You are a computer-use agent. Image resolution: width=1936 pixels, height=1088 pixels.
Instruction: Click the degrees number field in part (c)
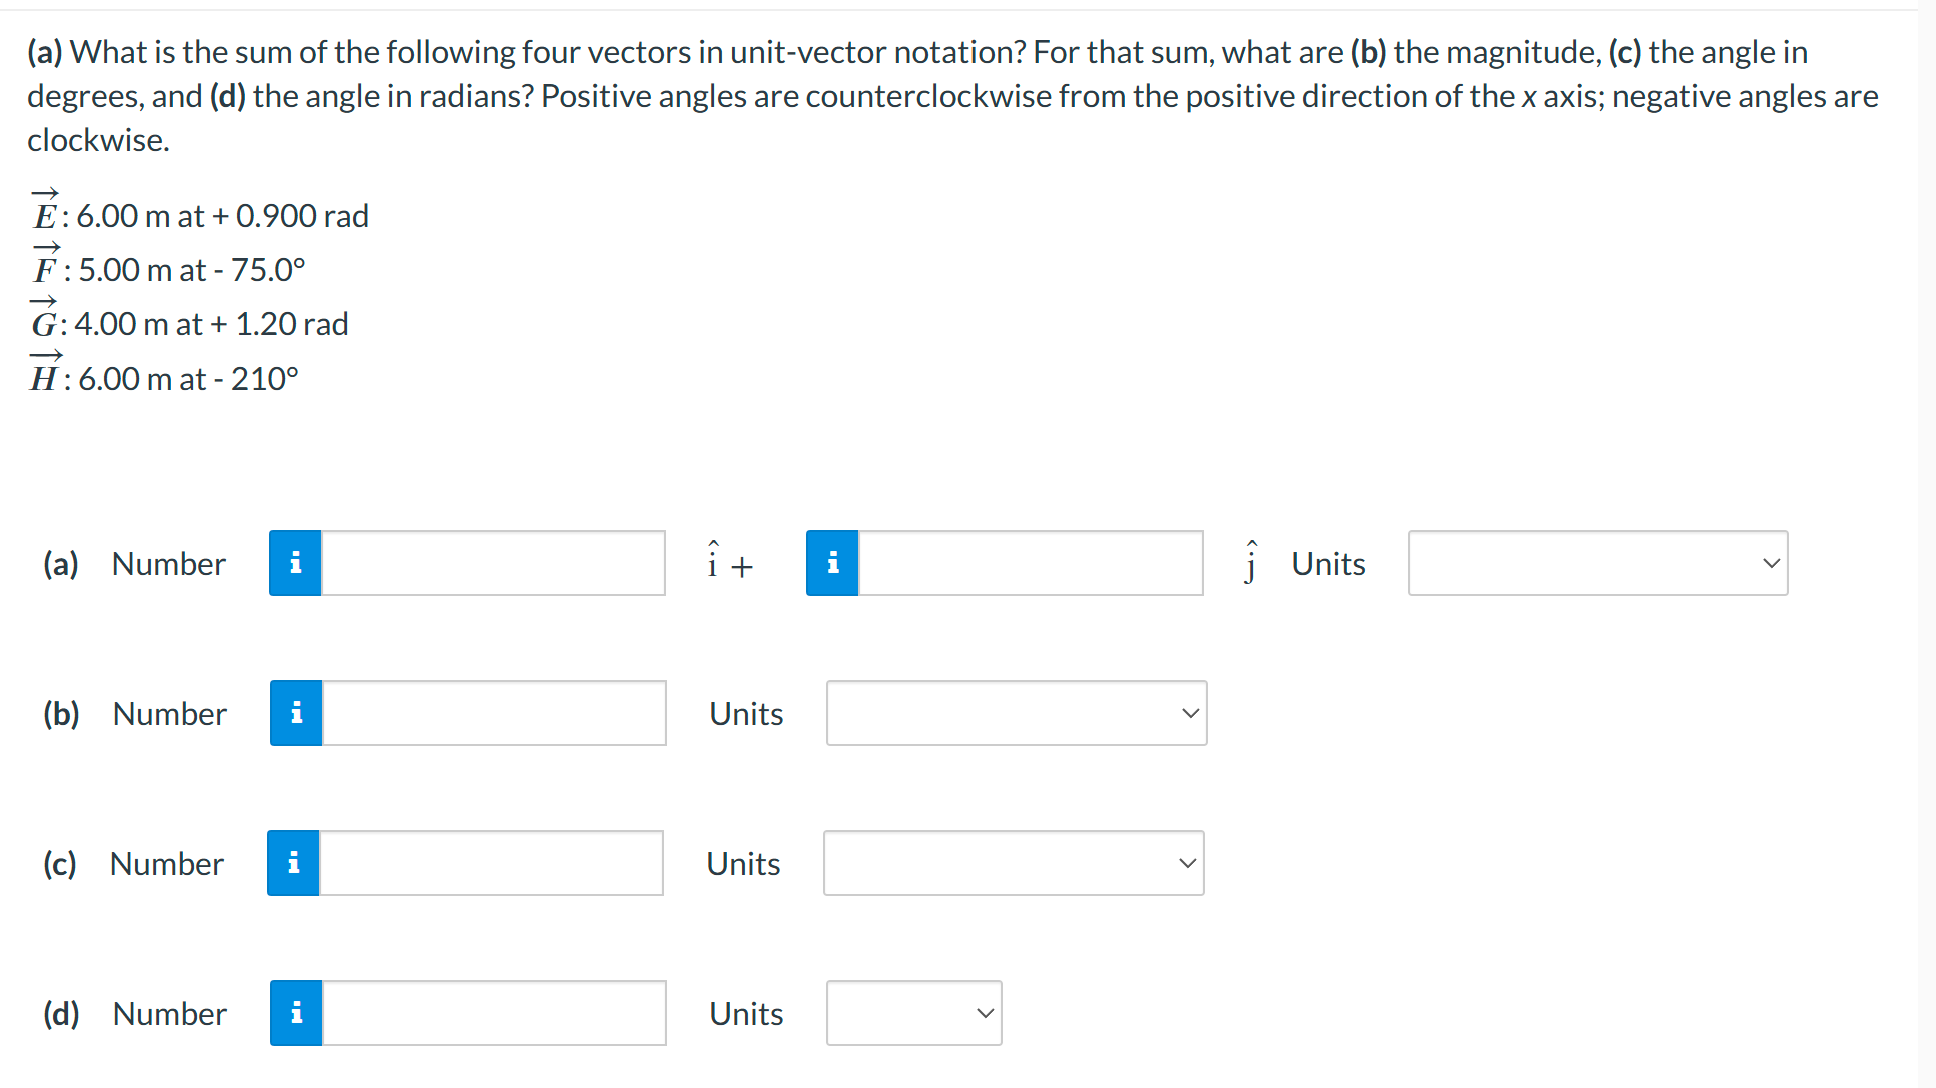[x=491, y=863]
